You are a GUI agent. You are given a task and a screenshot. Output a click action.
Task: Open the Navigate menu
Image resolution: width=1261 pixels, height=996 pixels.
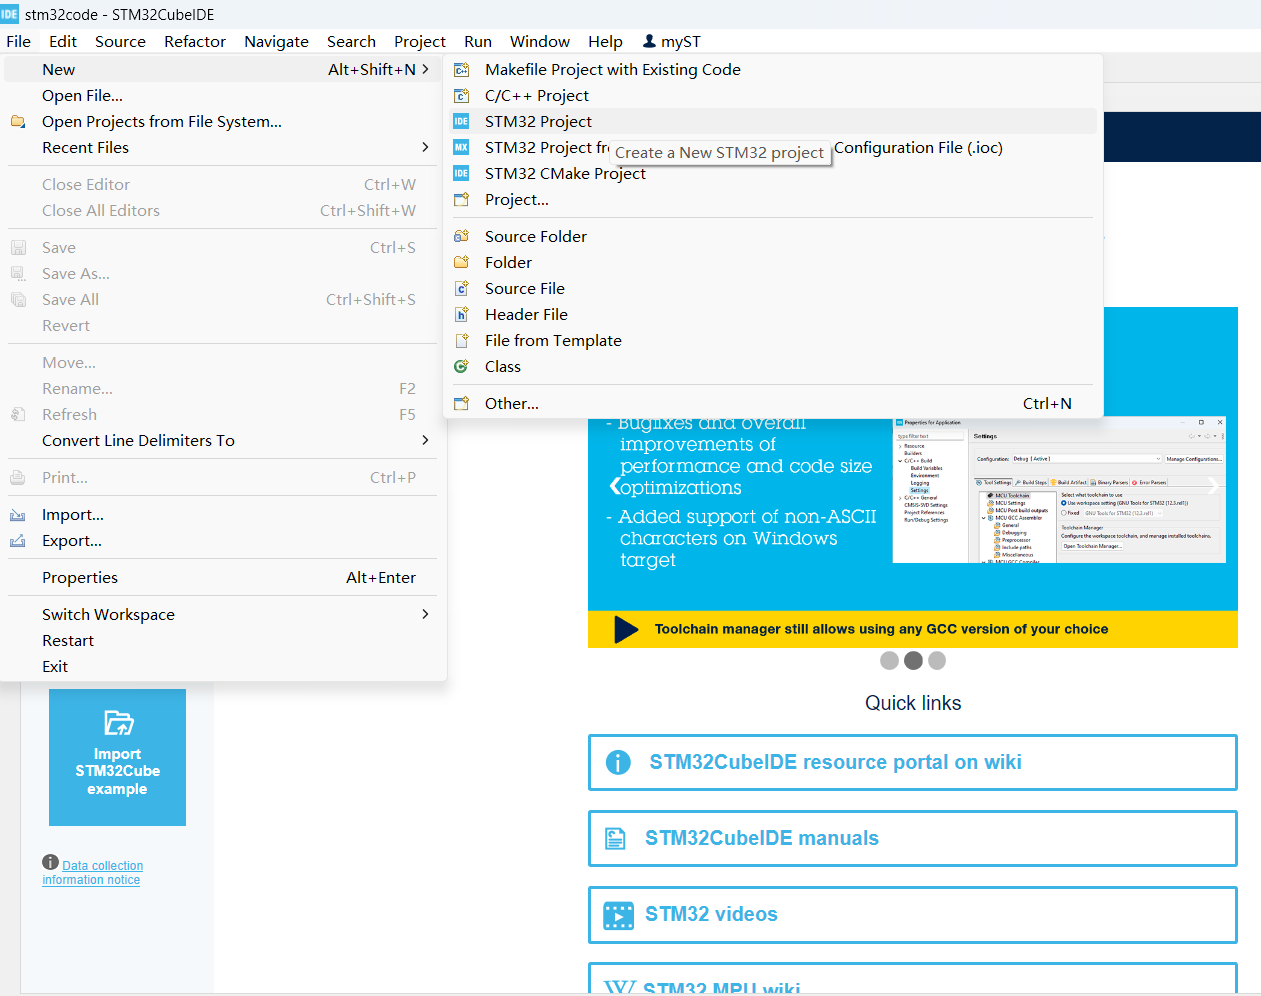click(x=276, y=42)
